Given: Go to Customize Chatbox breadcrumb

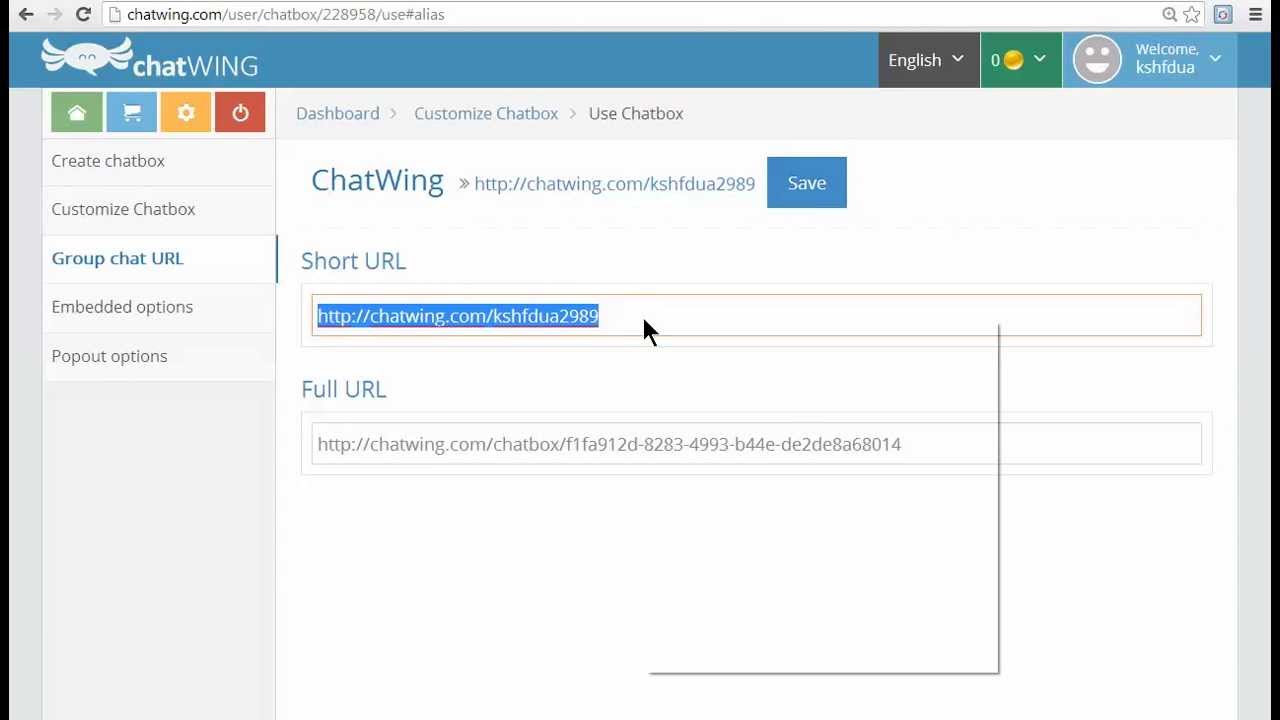Looking at the screenshot, I should point(486,113).
